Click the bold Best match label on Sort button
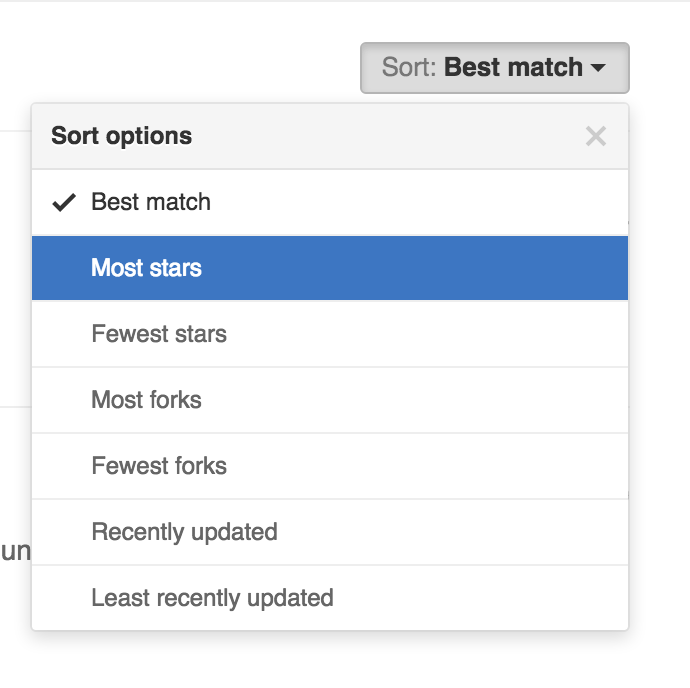The height and width of the screenshot is (688, 690). coord(513,67)
